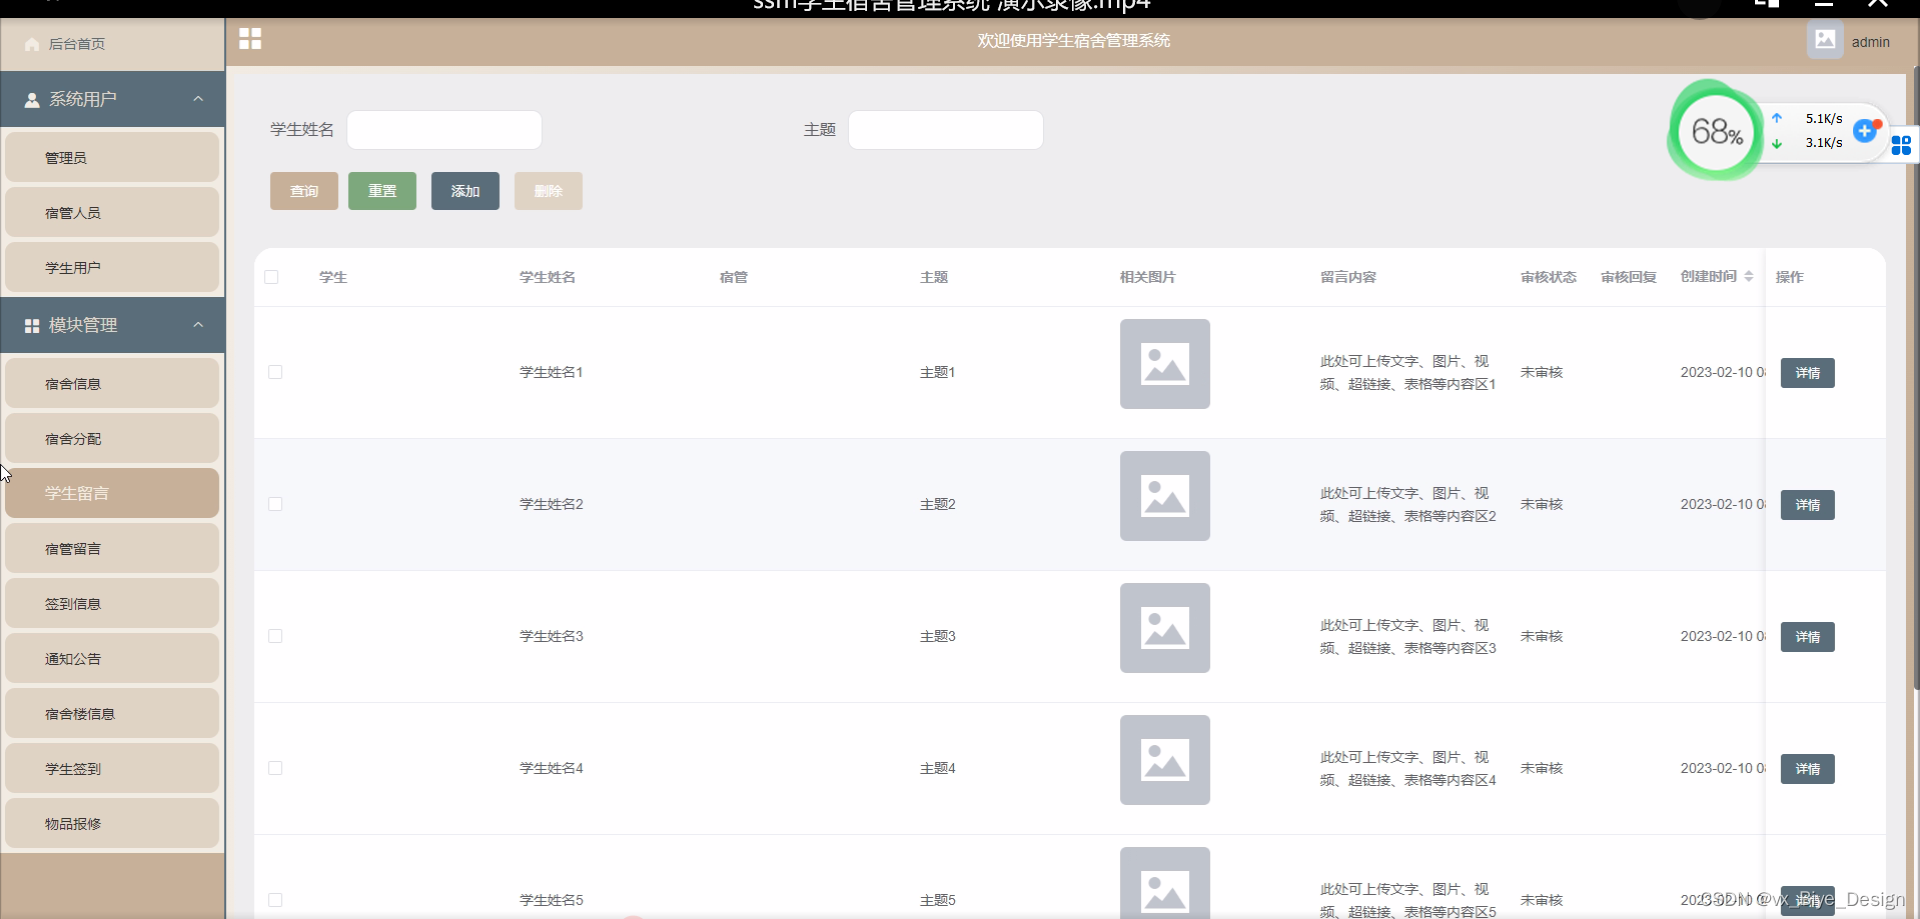Open 宿舍分配 menu item
1920x919 pixels.
112,438
